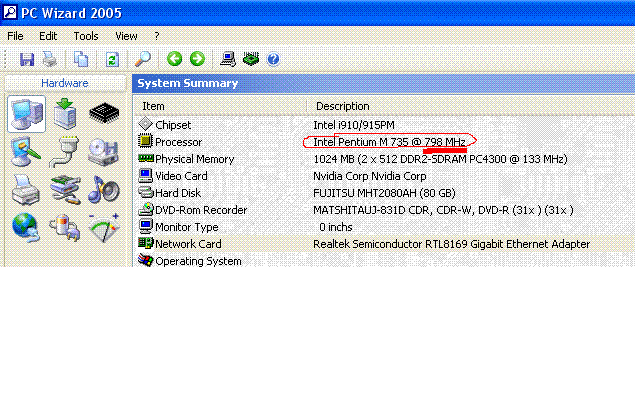The height and width of the screenshot is (400, 640).
Task: Select the Processor row
Action: click(x=384, y=142)
